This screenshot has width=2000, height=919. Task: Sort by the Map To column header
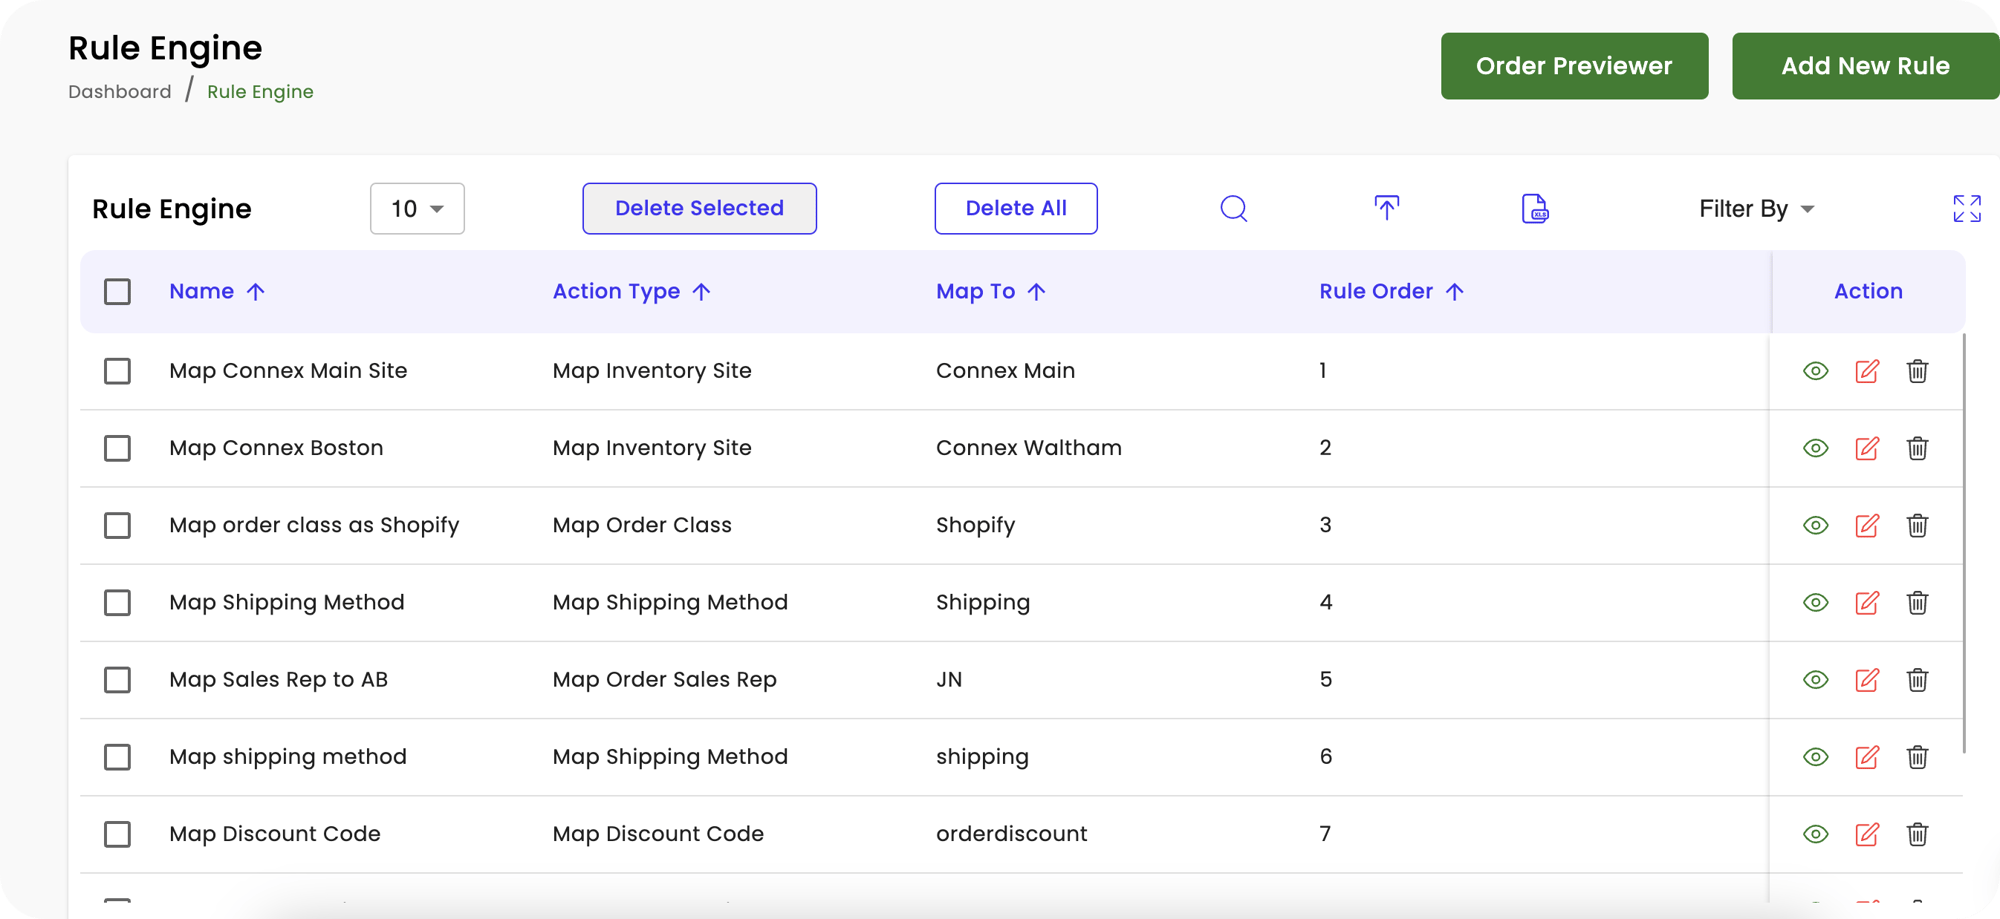tap(991, 291)
